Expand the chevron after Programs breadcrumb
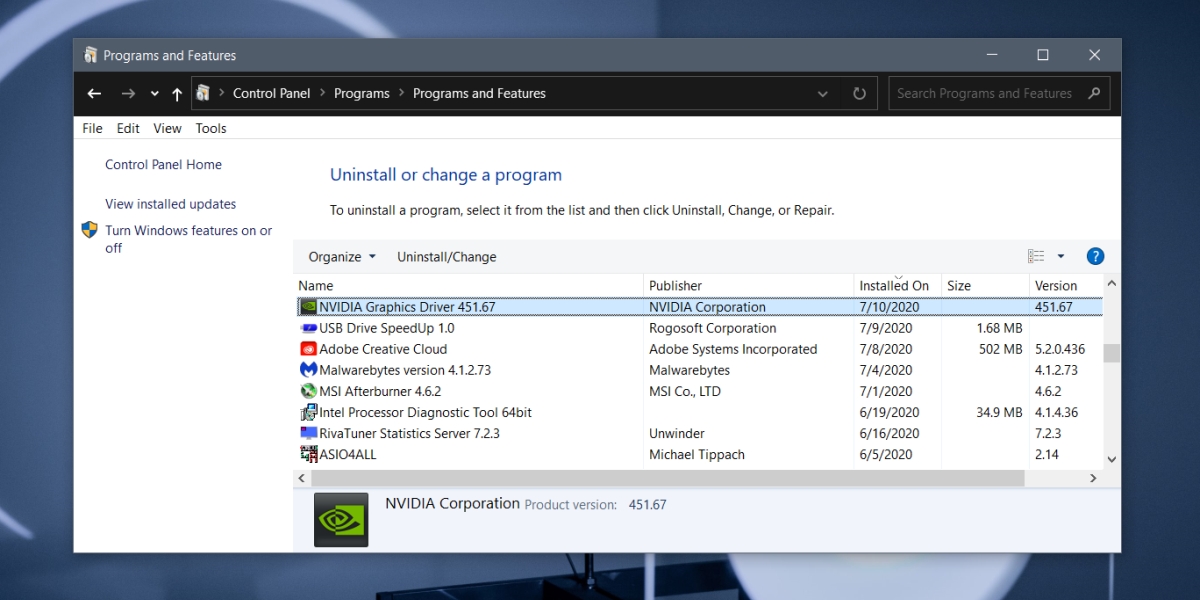Image resolution: width=1200 pixels, height=600 pixels. 401,93
